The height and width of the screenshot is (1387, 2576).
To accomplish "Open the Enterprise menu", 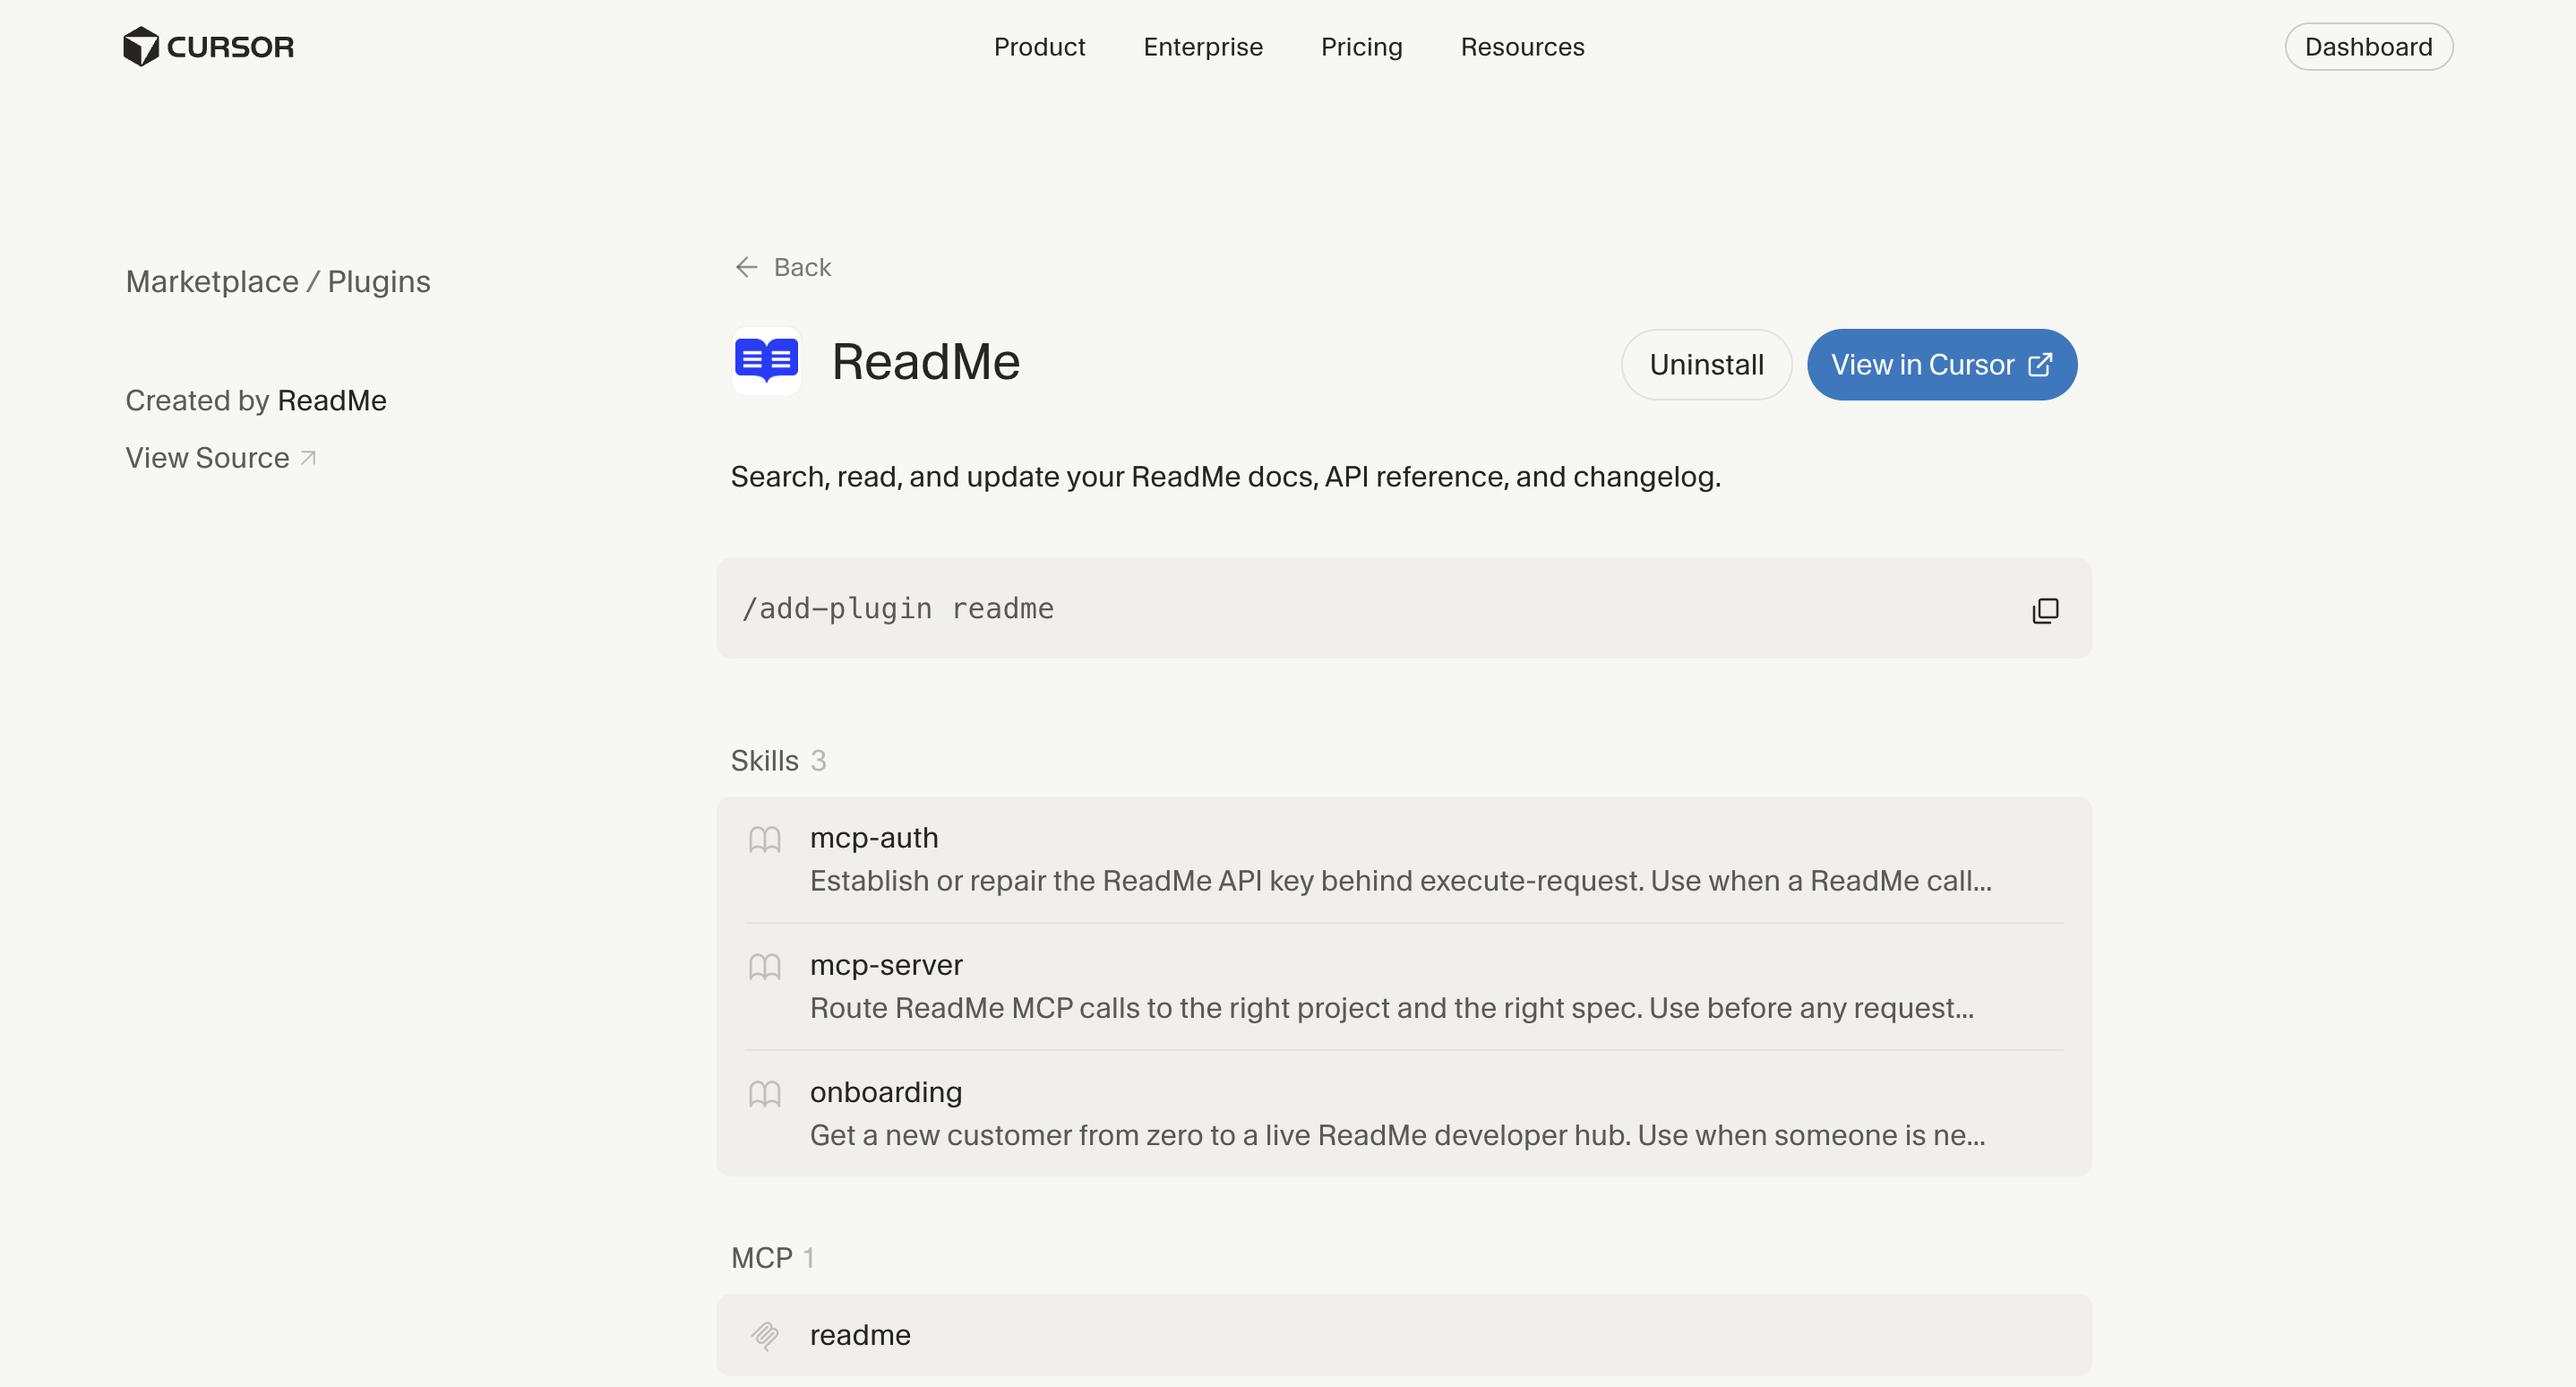I will pos(1203,47).
